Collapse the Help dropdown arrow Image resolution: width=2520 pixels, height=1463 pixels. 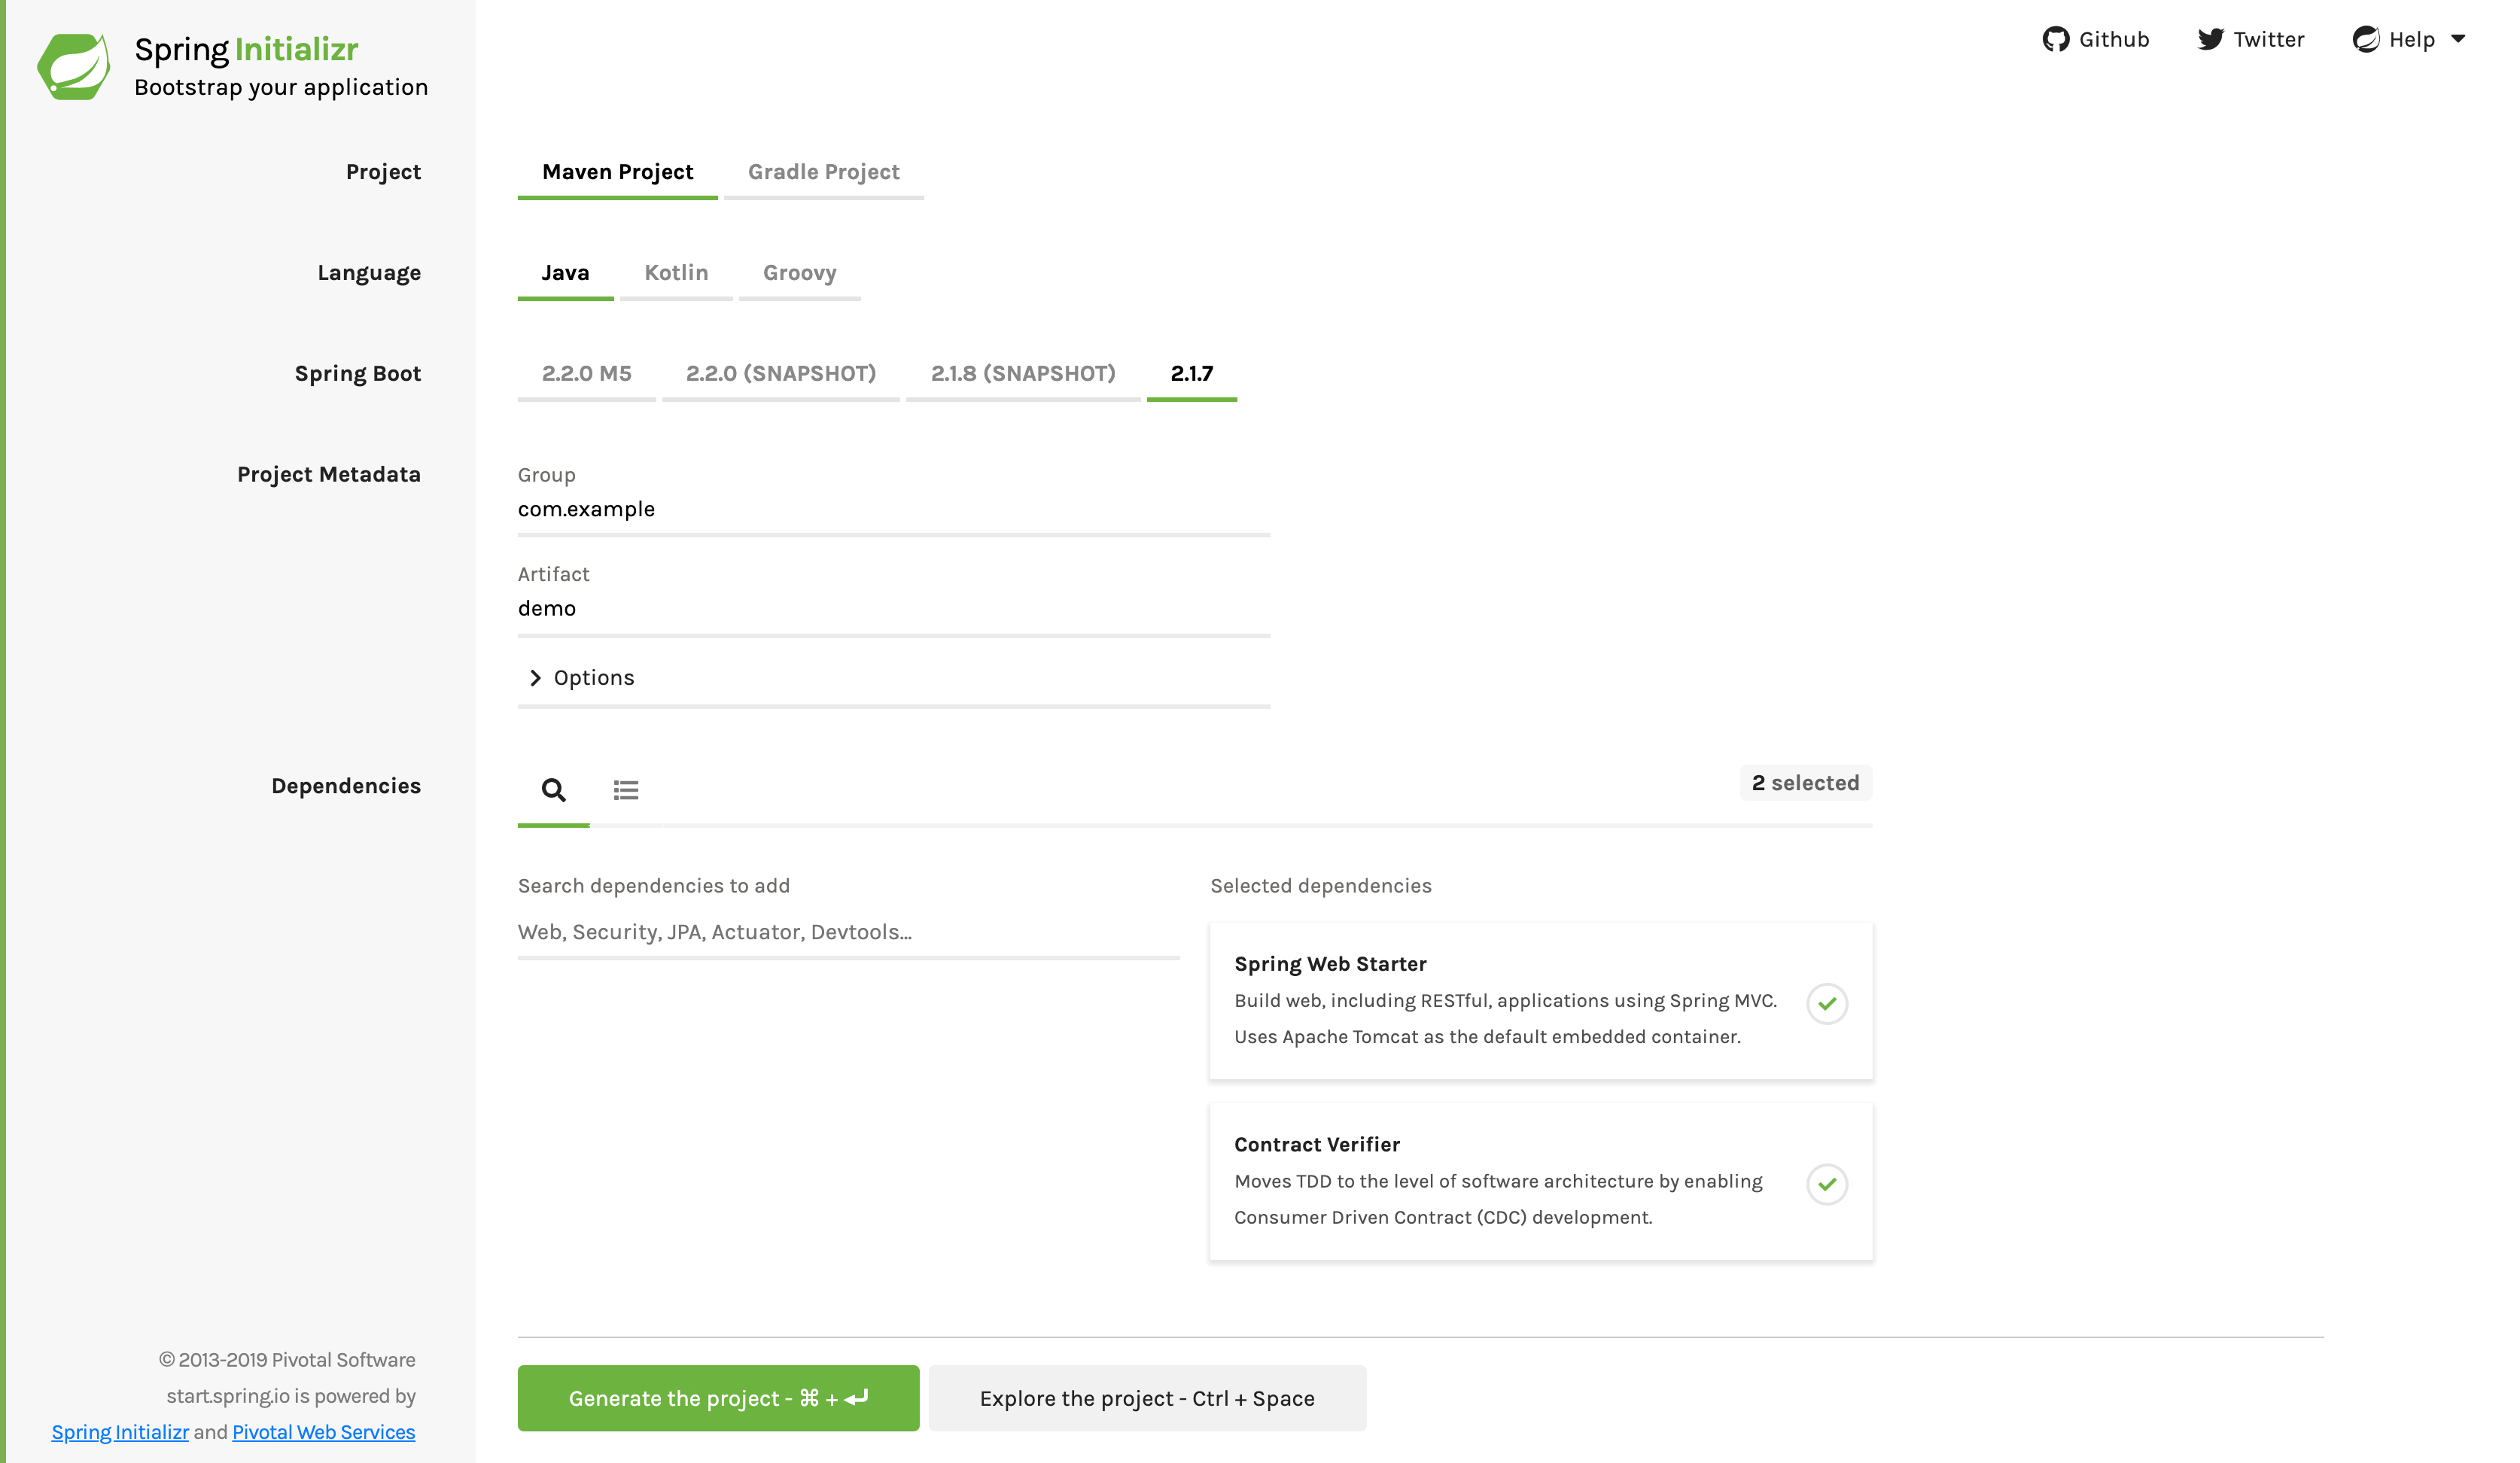(2458, 39)
